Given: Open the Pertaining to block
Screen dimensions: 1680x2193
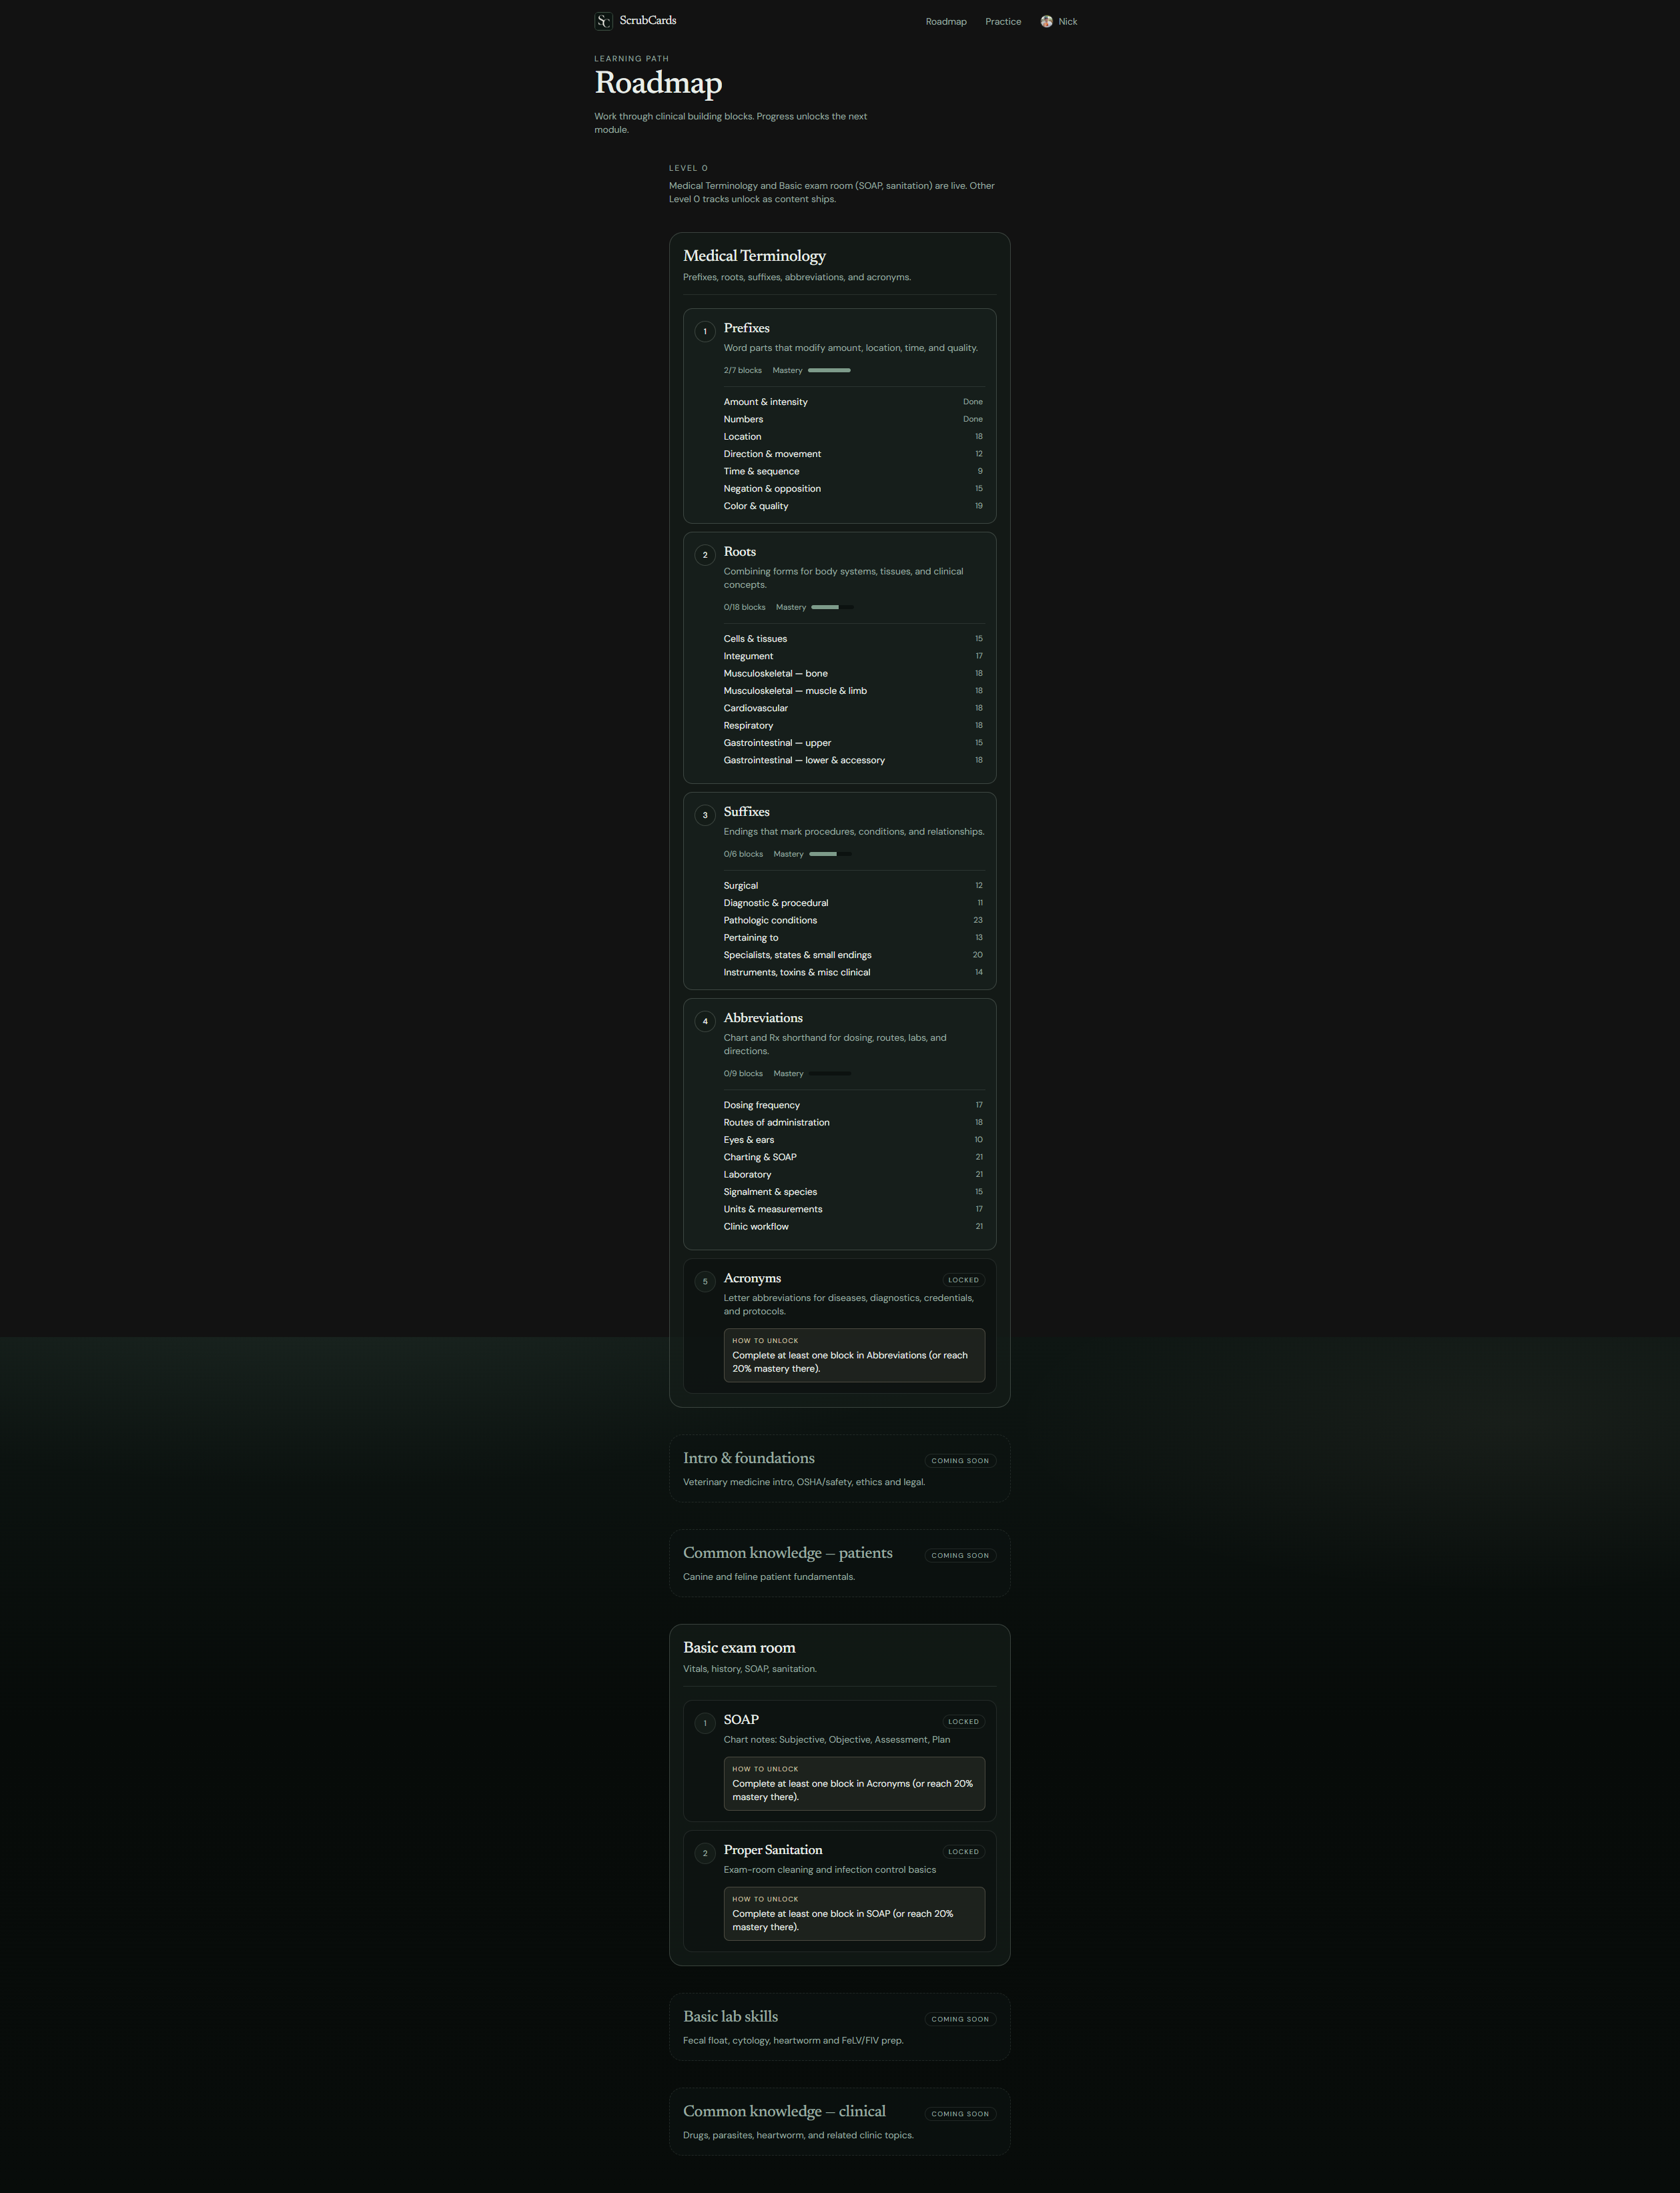Looking at the screenshot, I should (853, 938).
